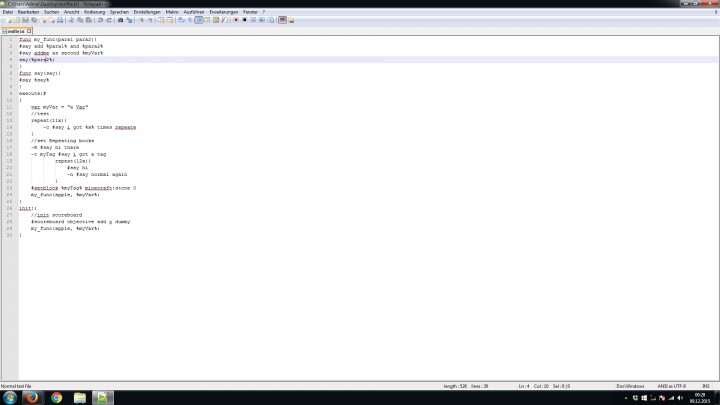Image resolution: width=720 pixels, height=405 pixels.
Task: Expand the Kodierung menu
Action: click(x=95, y=11)
